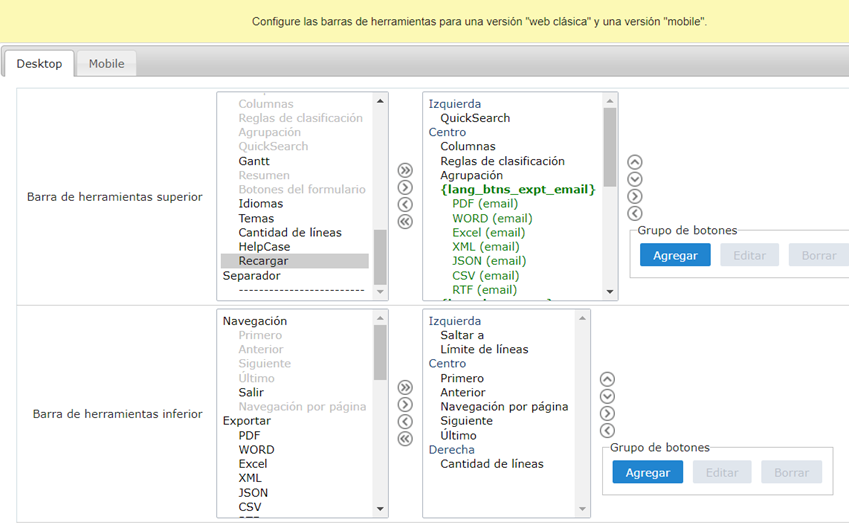Click scroll-down arrow of lower available list

tap(380, 509)
